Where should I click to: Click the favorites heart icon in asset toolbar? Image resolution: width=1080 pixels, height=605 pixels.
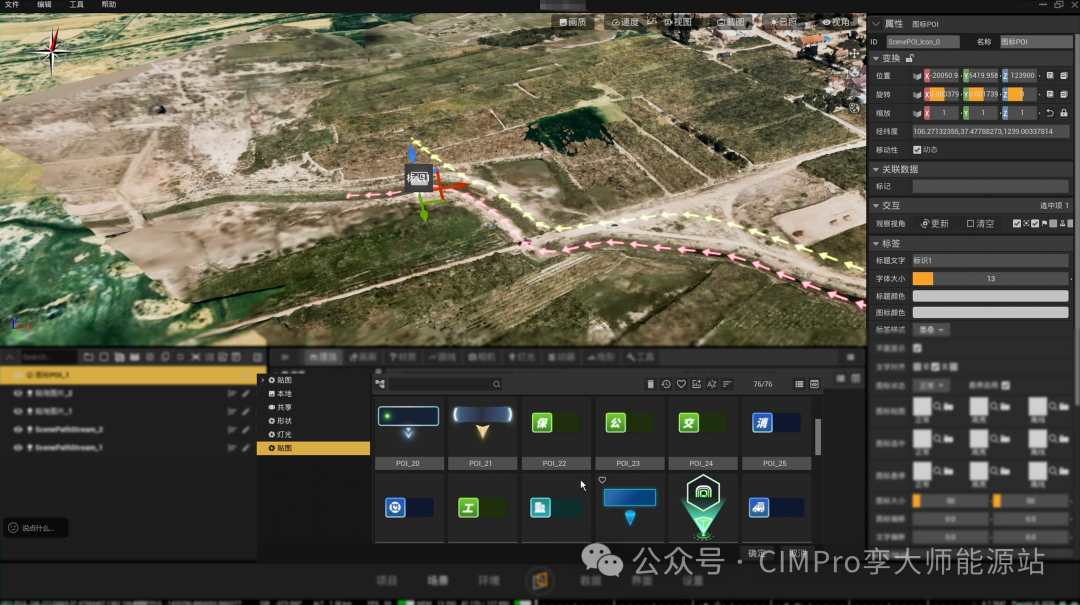click(681, 384)
